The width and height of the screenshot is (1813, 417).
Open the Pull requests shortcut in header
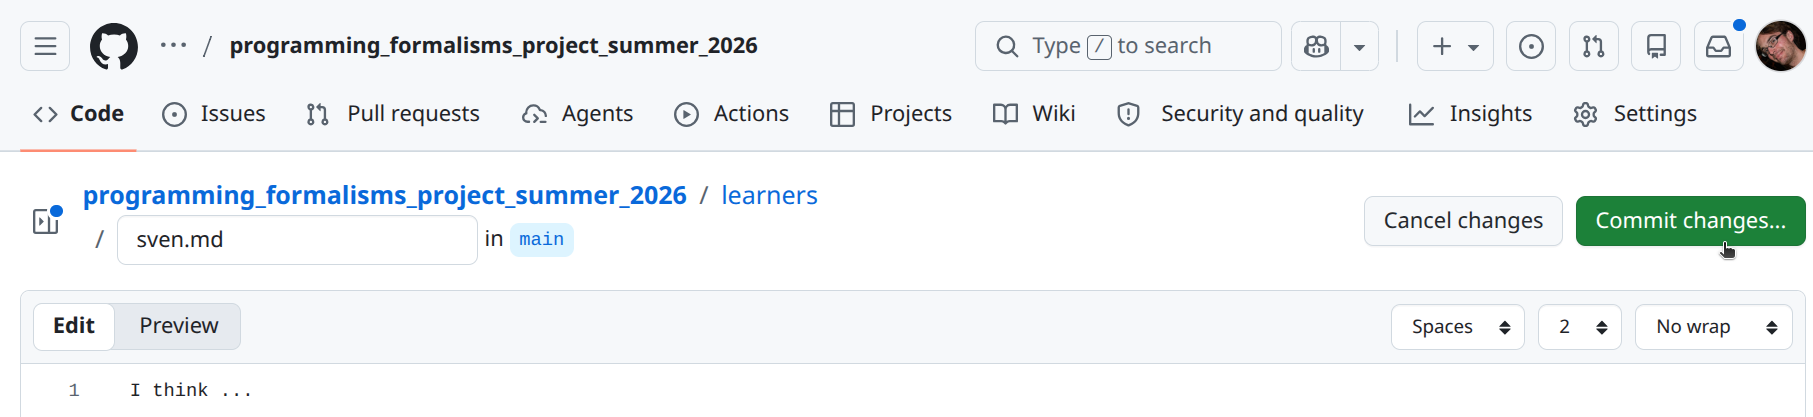click(x=1593, y=46)
